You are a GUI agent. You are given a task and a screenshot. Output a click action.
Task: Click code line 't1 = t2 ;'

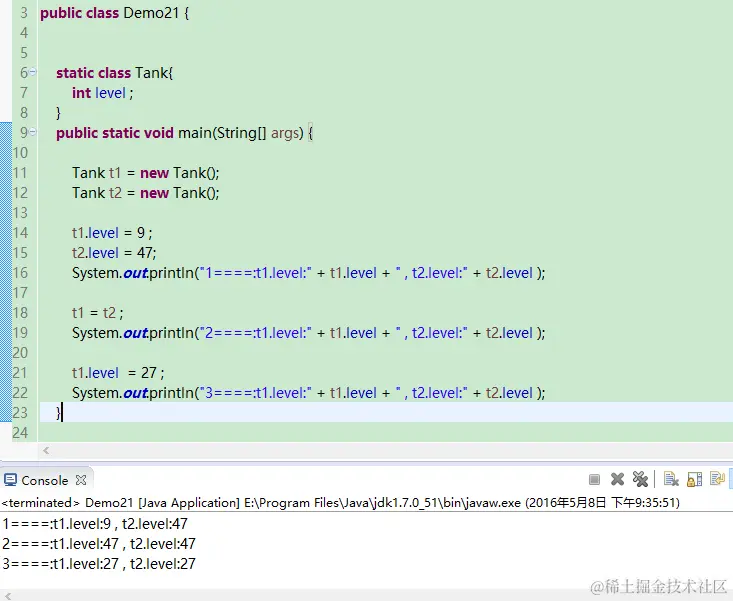(98, 313)
